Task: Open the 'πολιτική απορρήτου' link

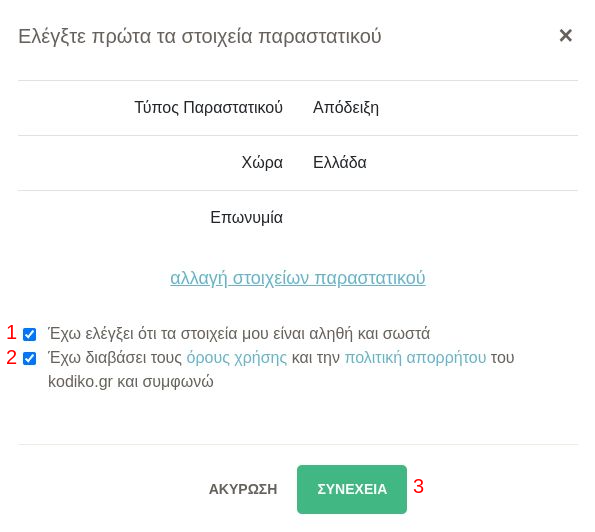Action: (x=415, y=357)
